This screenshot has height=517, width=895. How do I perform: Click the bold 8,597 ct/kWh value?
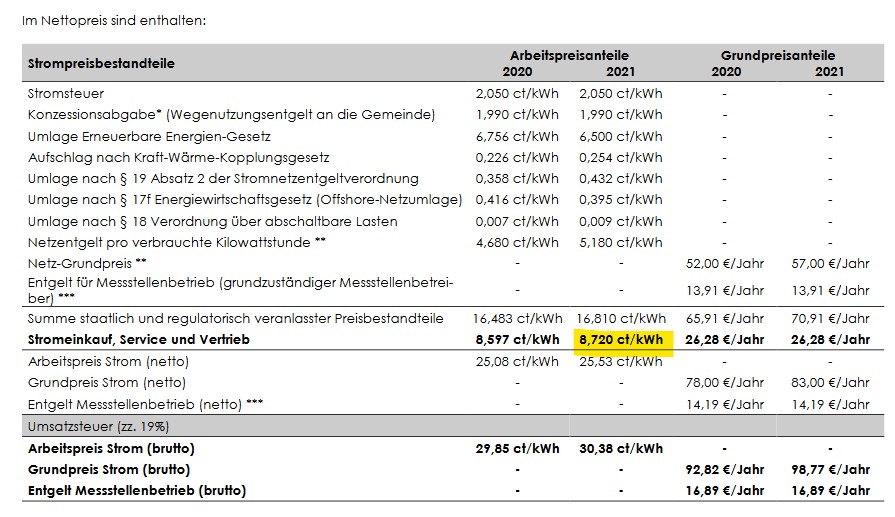[x=517, y=340]
